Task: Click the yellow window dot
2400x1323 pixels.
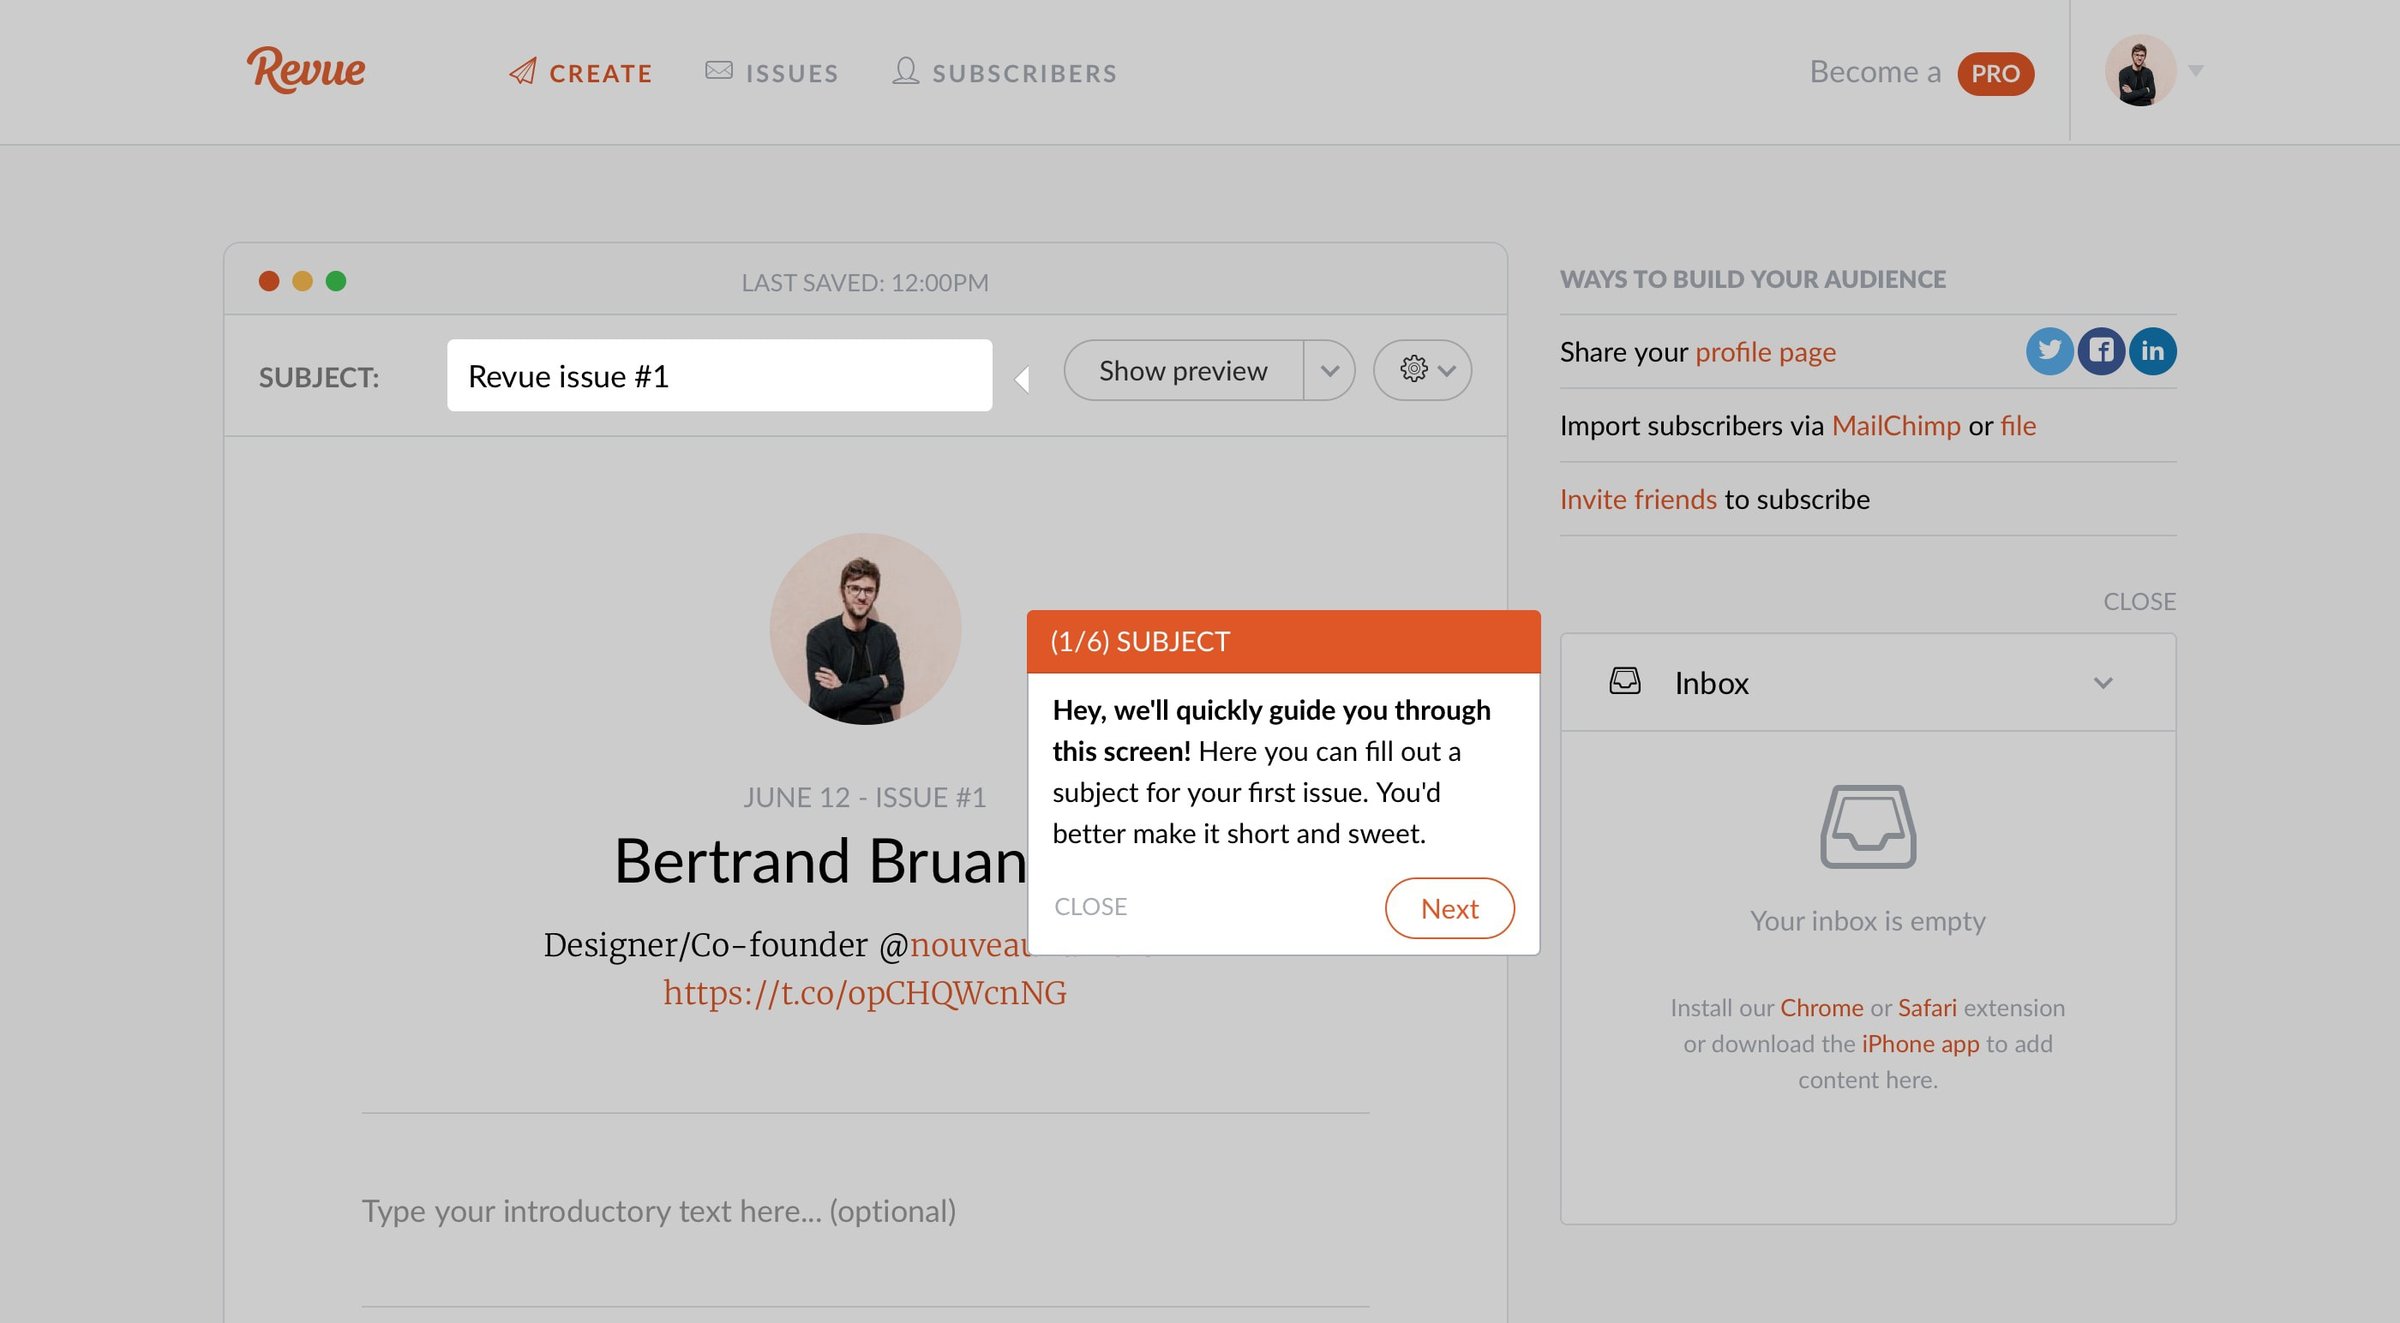Action: [302, 281]
